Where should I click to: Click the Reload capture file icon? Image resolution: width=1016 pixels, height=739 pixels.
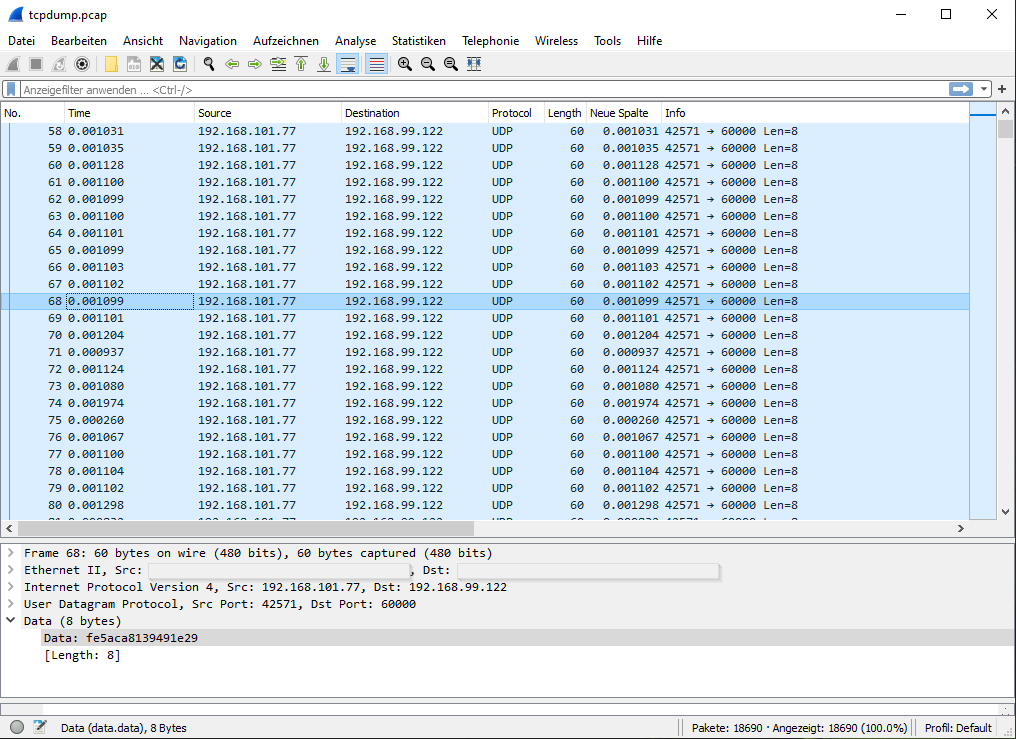pyautogui.click(x=180, y=63)
